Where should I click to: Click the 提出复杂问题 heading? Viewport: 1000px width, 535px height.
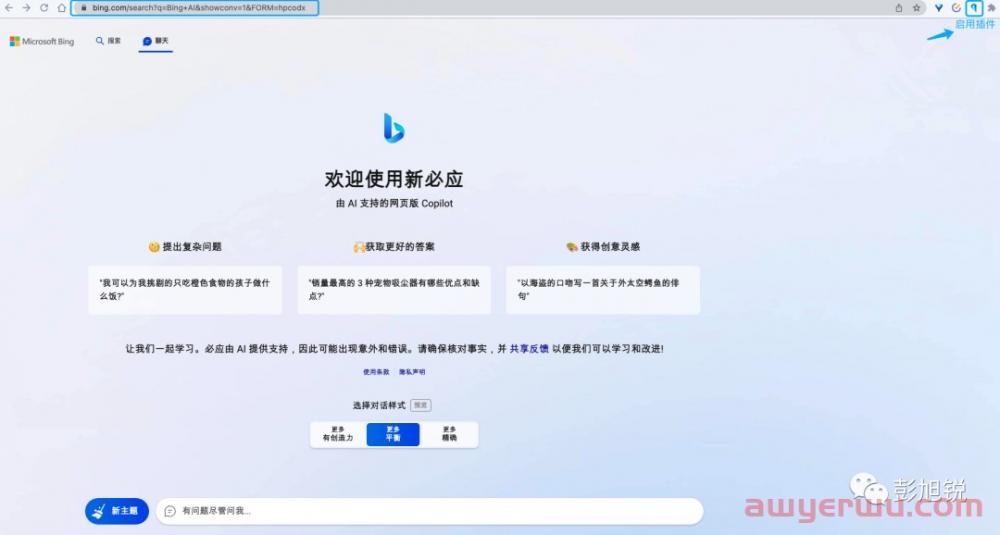(x=185, y=247)
